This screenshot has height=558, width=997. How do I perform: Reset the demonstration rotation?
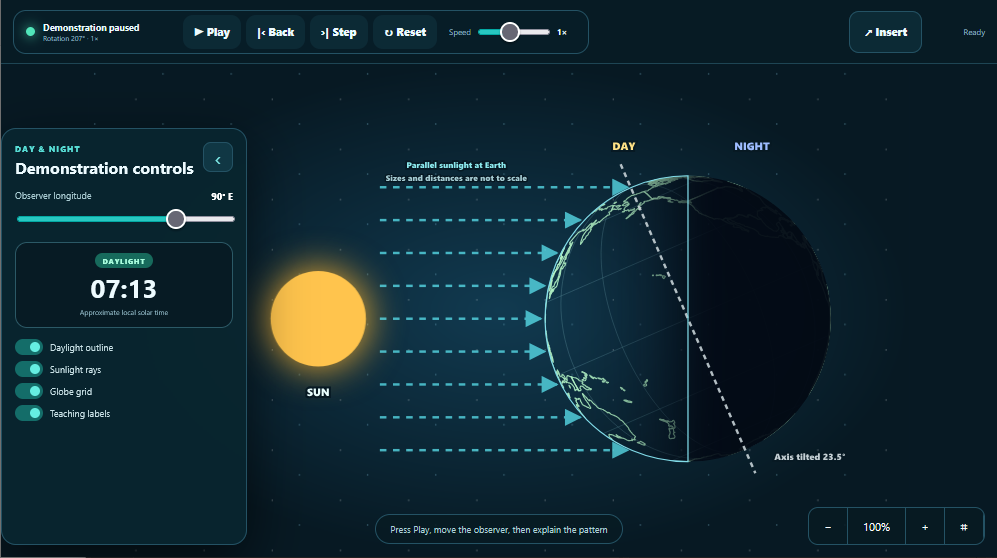tap(405, 32)
